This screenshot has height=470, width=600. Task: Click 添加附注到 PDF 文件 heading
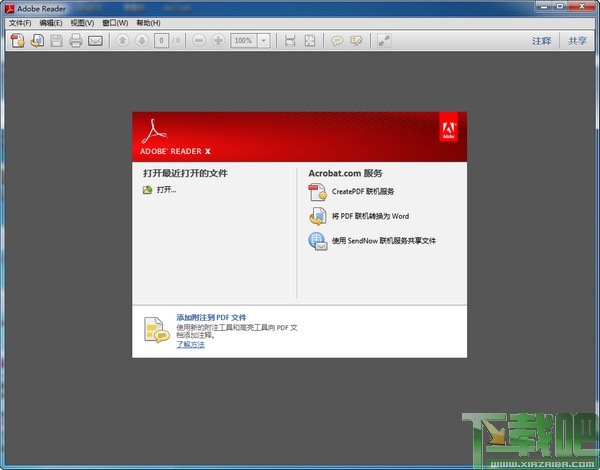(211, 317)
